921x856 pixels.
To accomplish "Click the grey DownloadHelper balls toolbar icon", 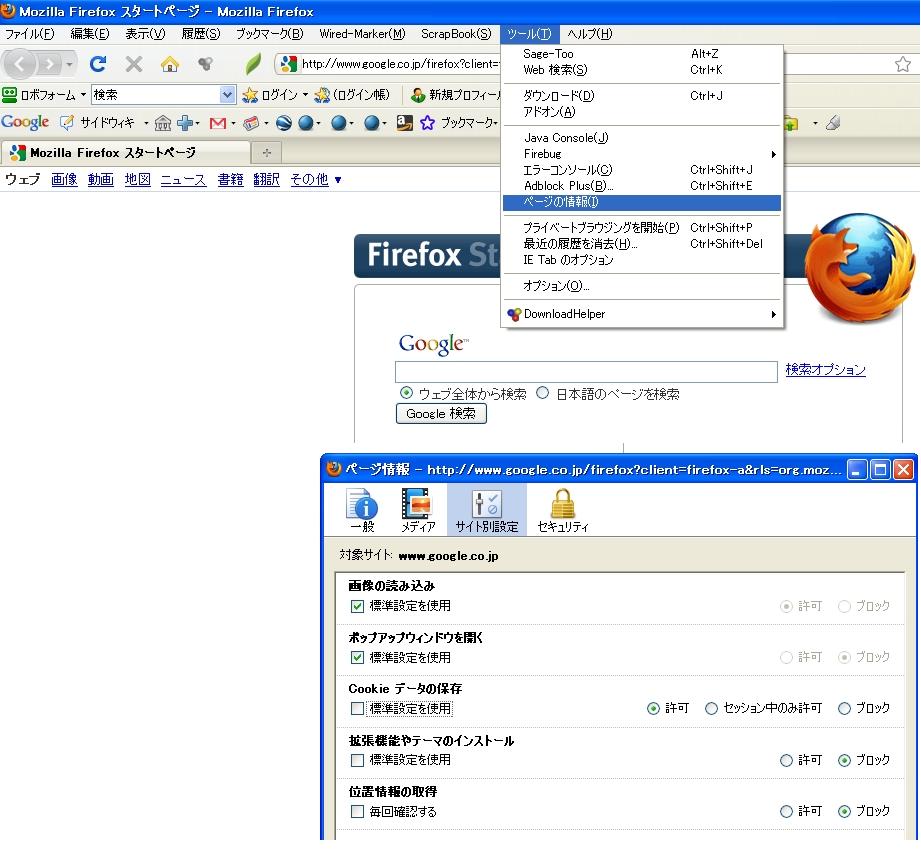I will [x=205, y=63].
